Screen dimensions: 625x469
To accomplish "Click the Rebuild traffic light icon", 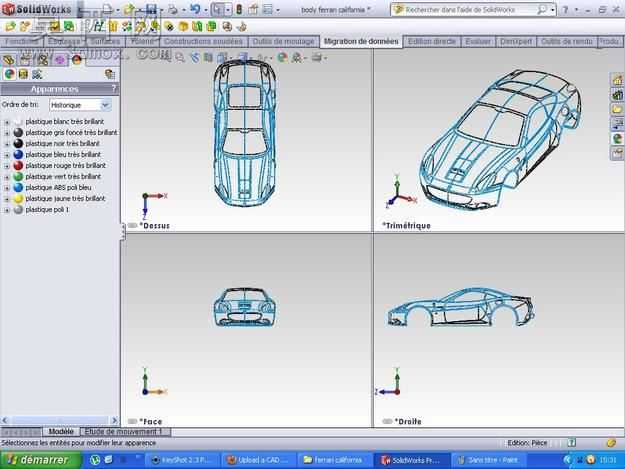I will (239, 9).
